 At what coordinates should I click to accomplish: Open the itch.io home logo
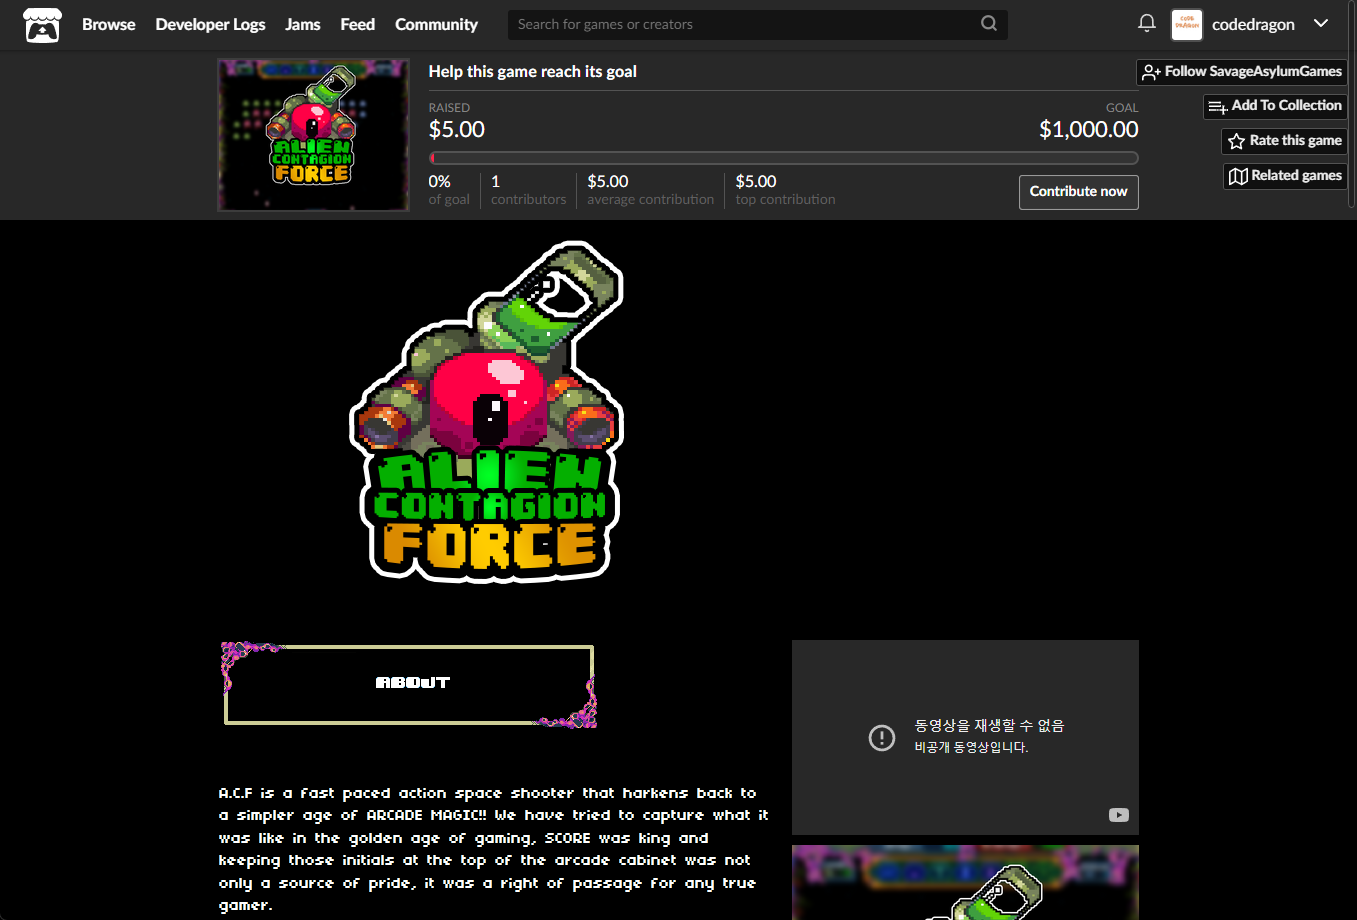42,25
